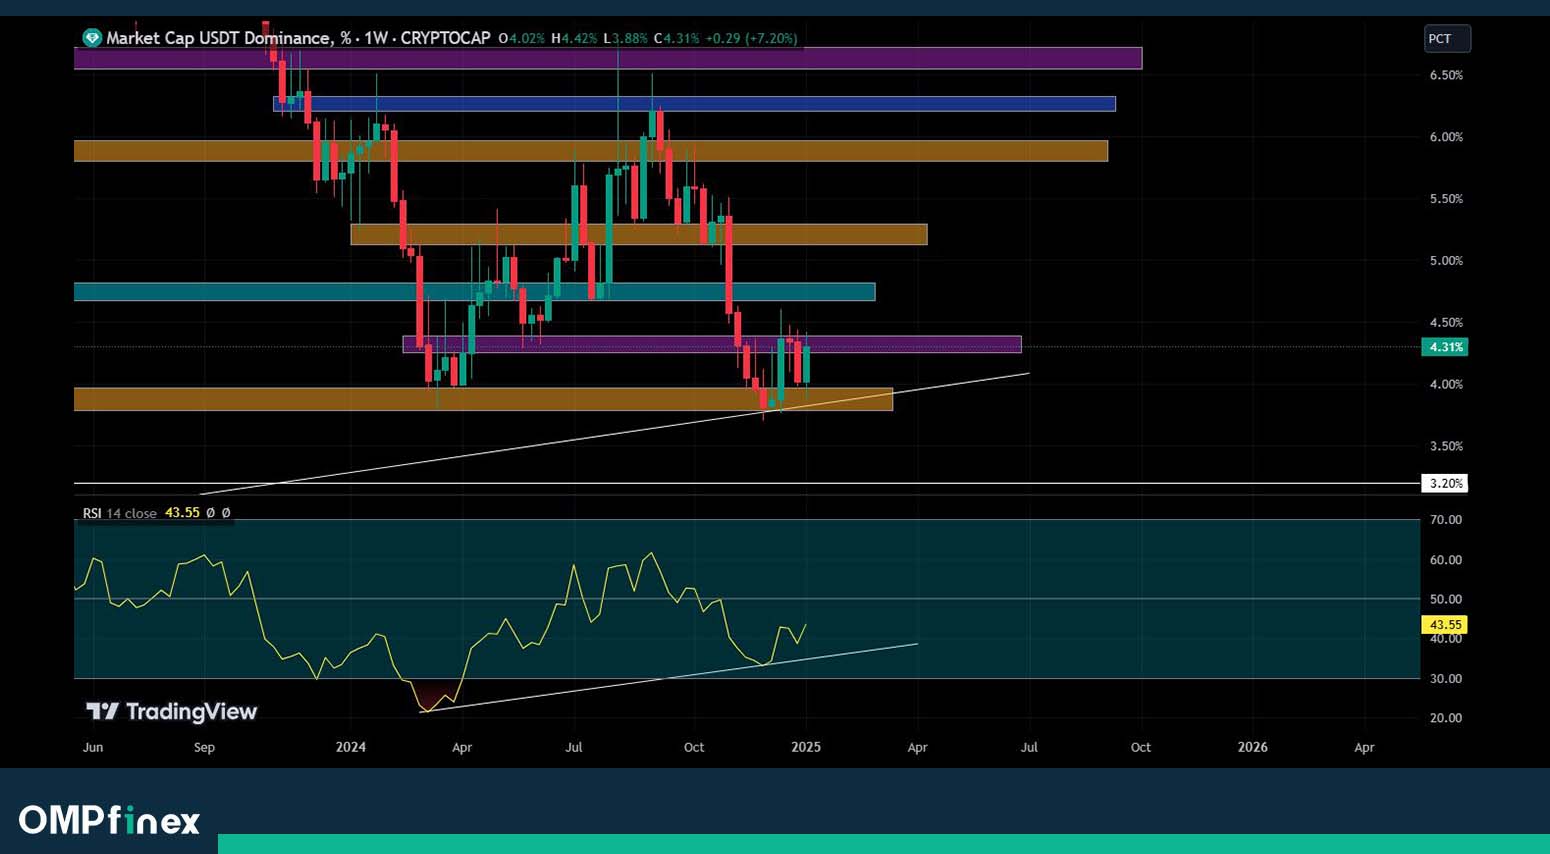1550x854 pixels.
Task: Click the 5.50% price axis label
Action: coord(1446,199)
